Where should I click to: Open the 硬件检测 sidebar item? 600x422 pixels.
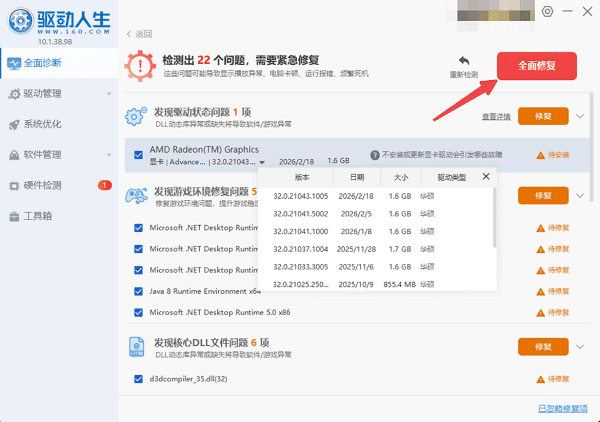(x=59, y=186)
